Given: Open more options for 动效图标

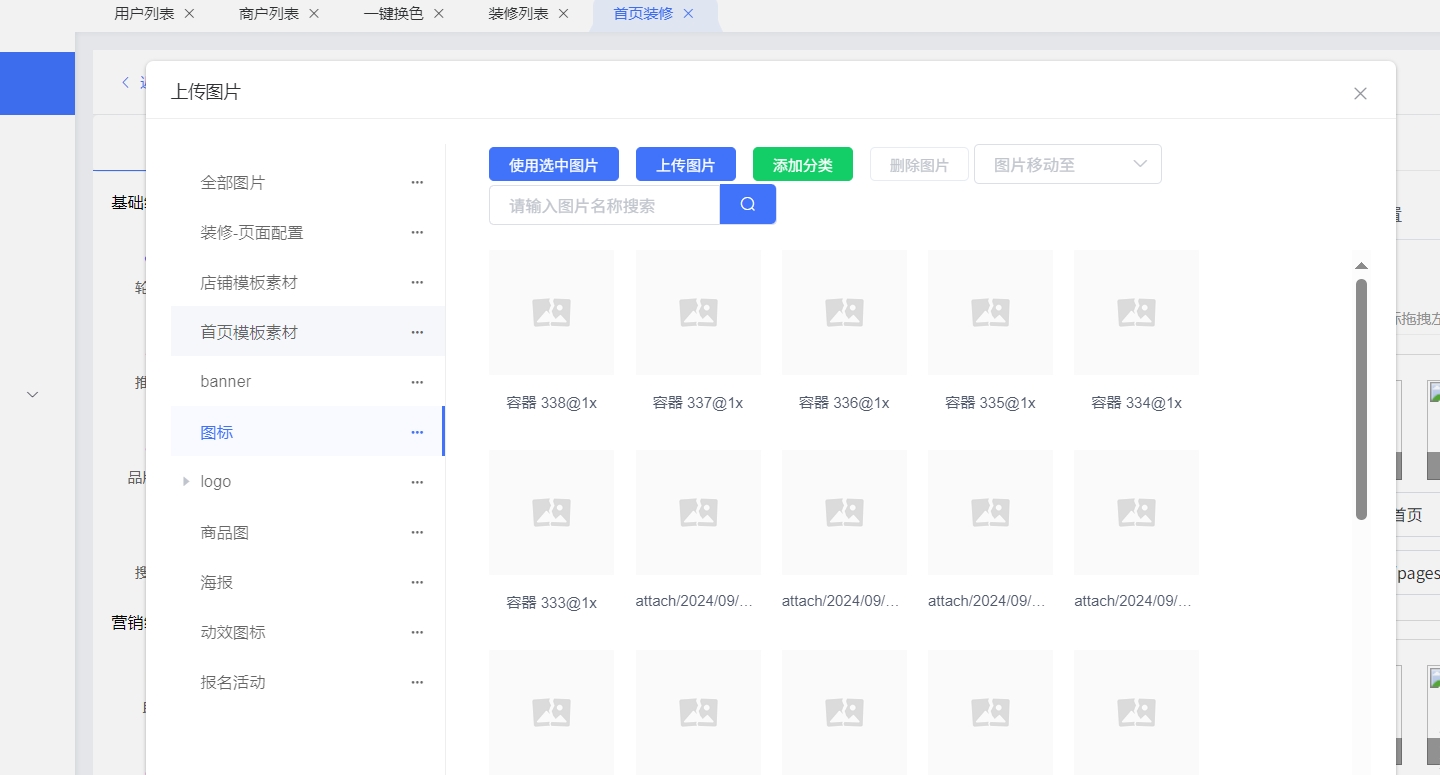Looking at the screenshot, I should point(417,633).
